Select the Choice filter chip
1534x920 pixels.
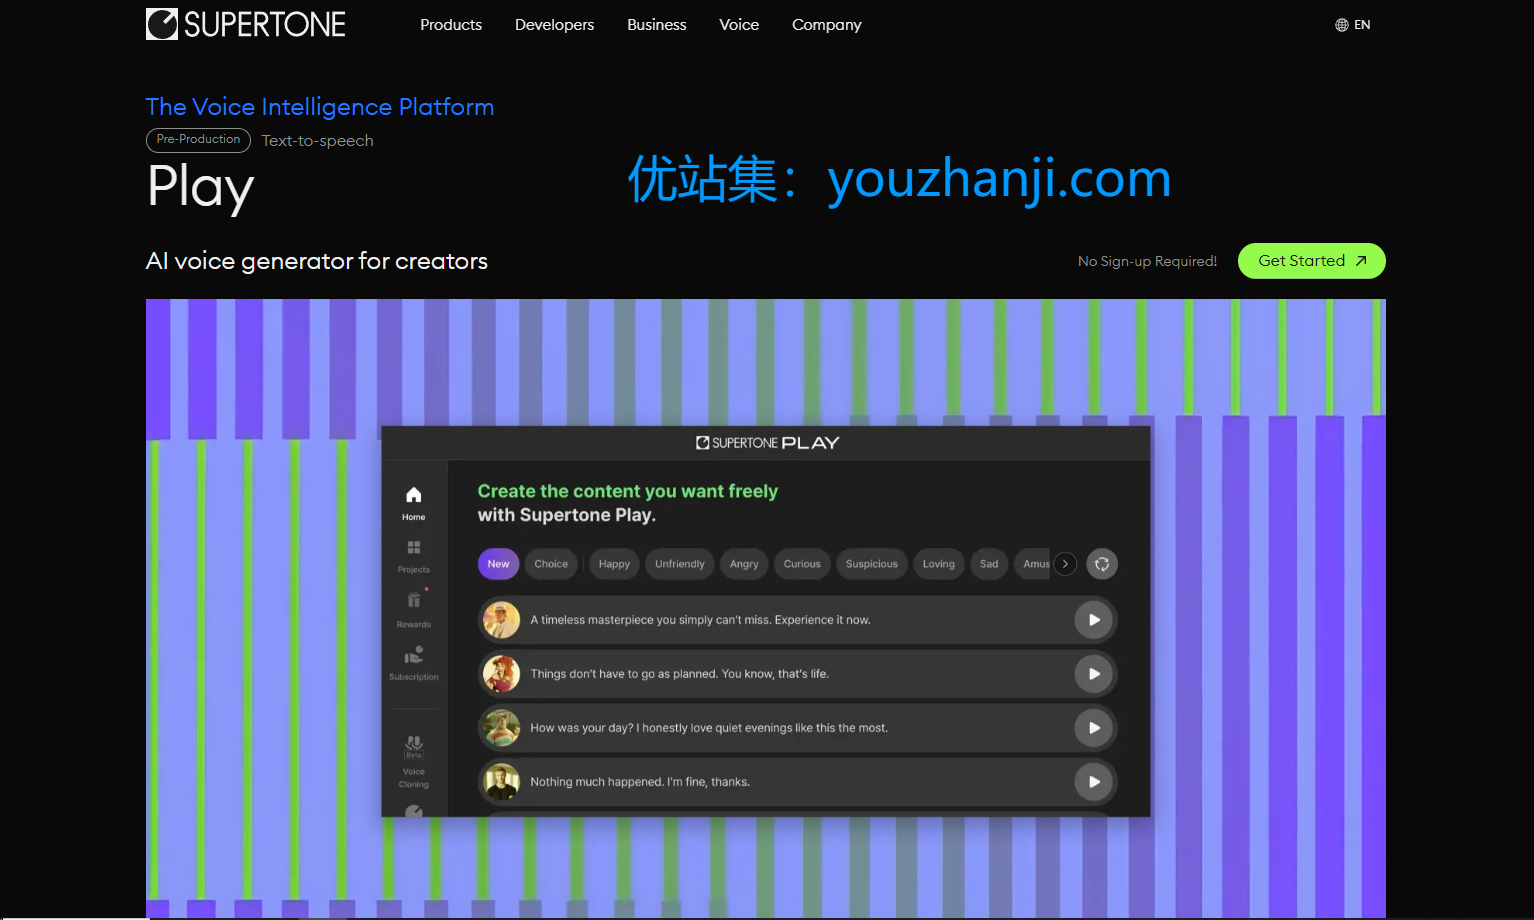point(551,564)
